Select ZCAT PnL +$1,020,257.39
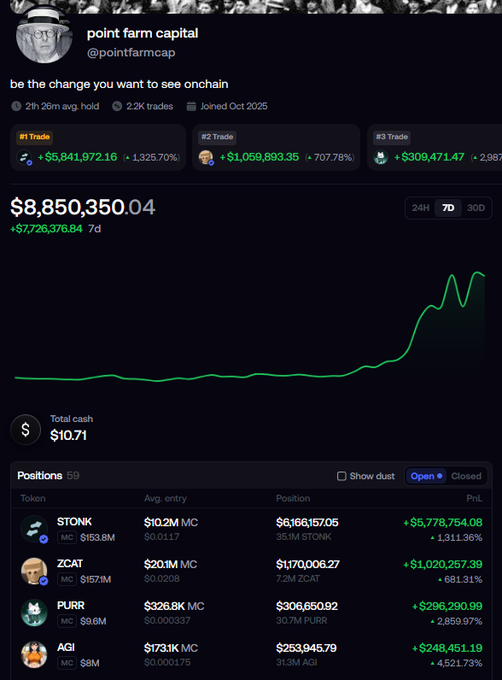 [443, 564]
